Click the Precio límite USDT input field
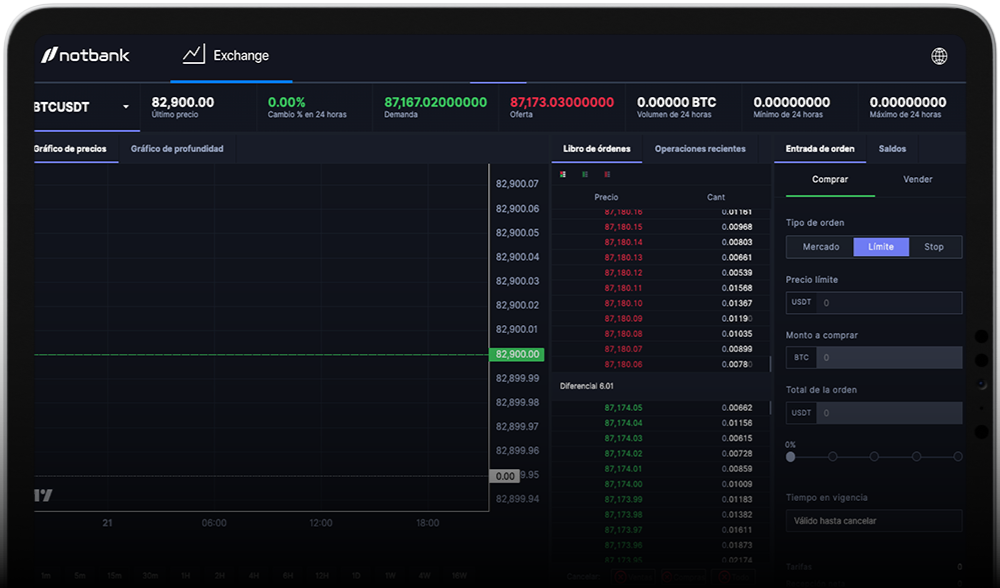Image resolution: width=1000 pixels, height=588 pixels. 890,302
